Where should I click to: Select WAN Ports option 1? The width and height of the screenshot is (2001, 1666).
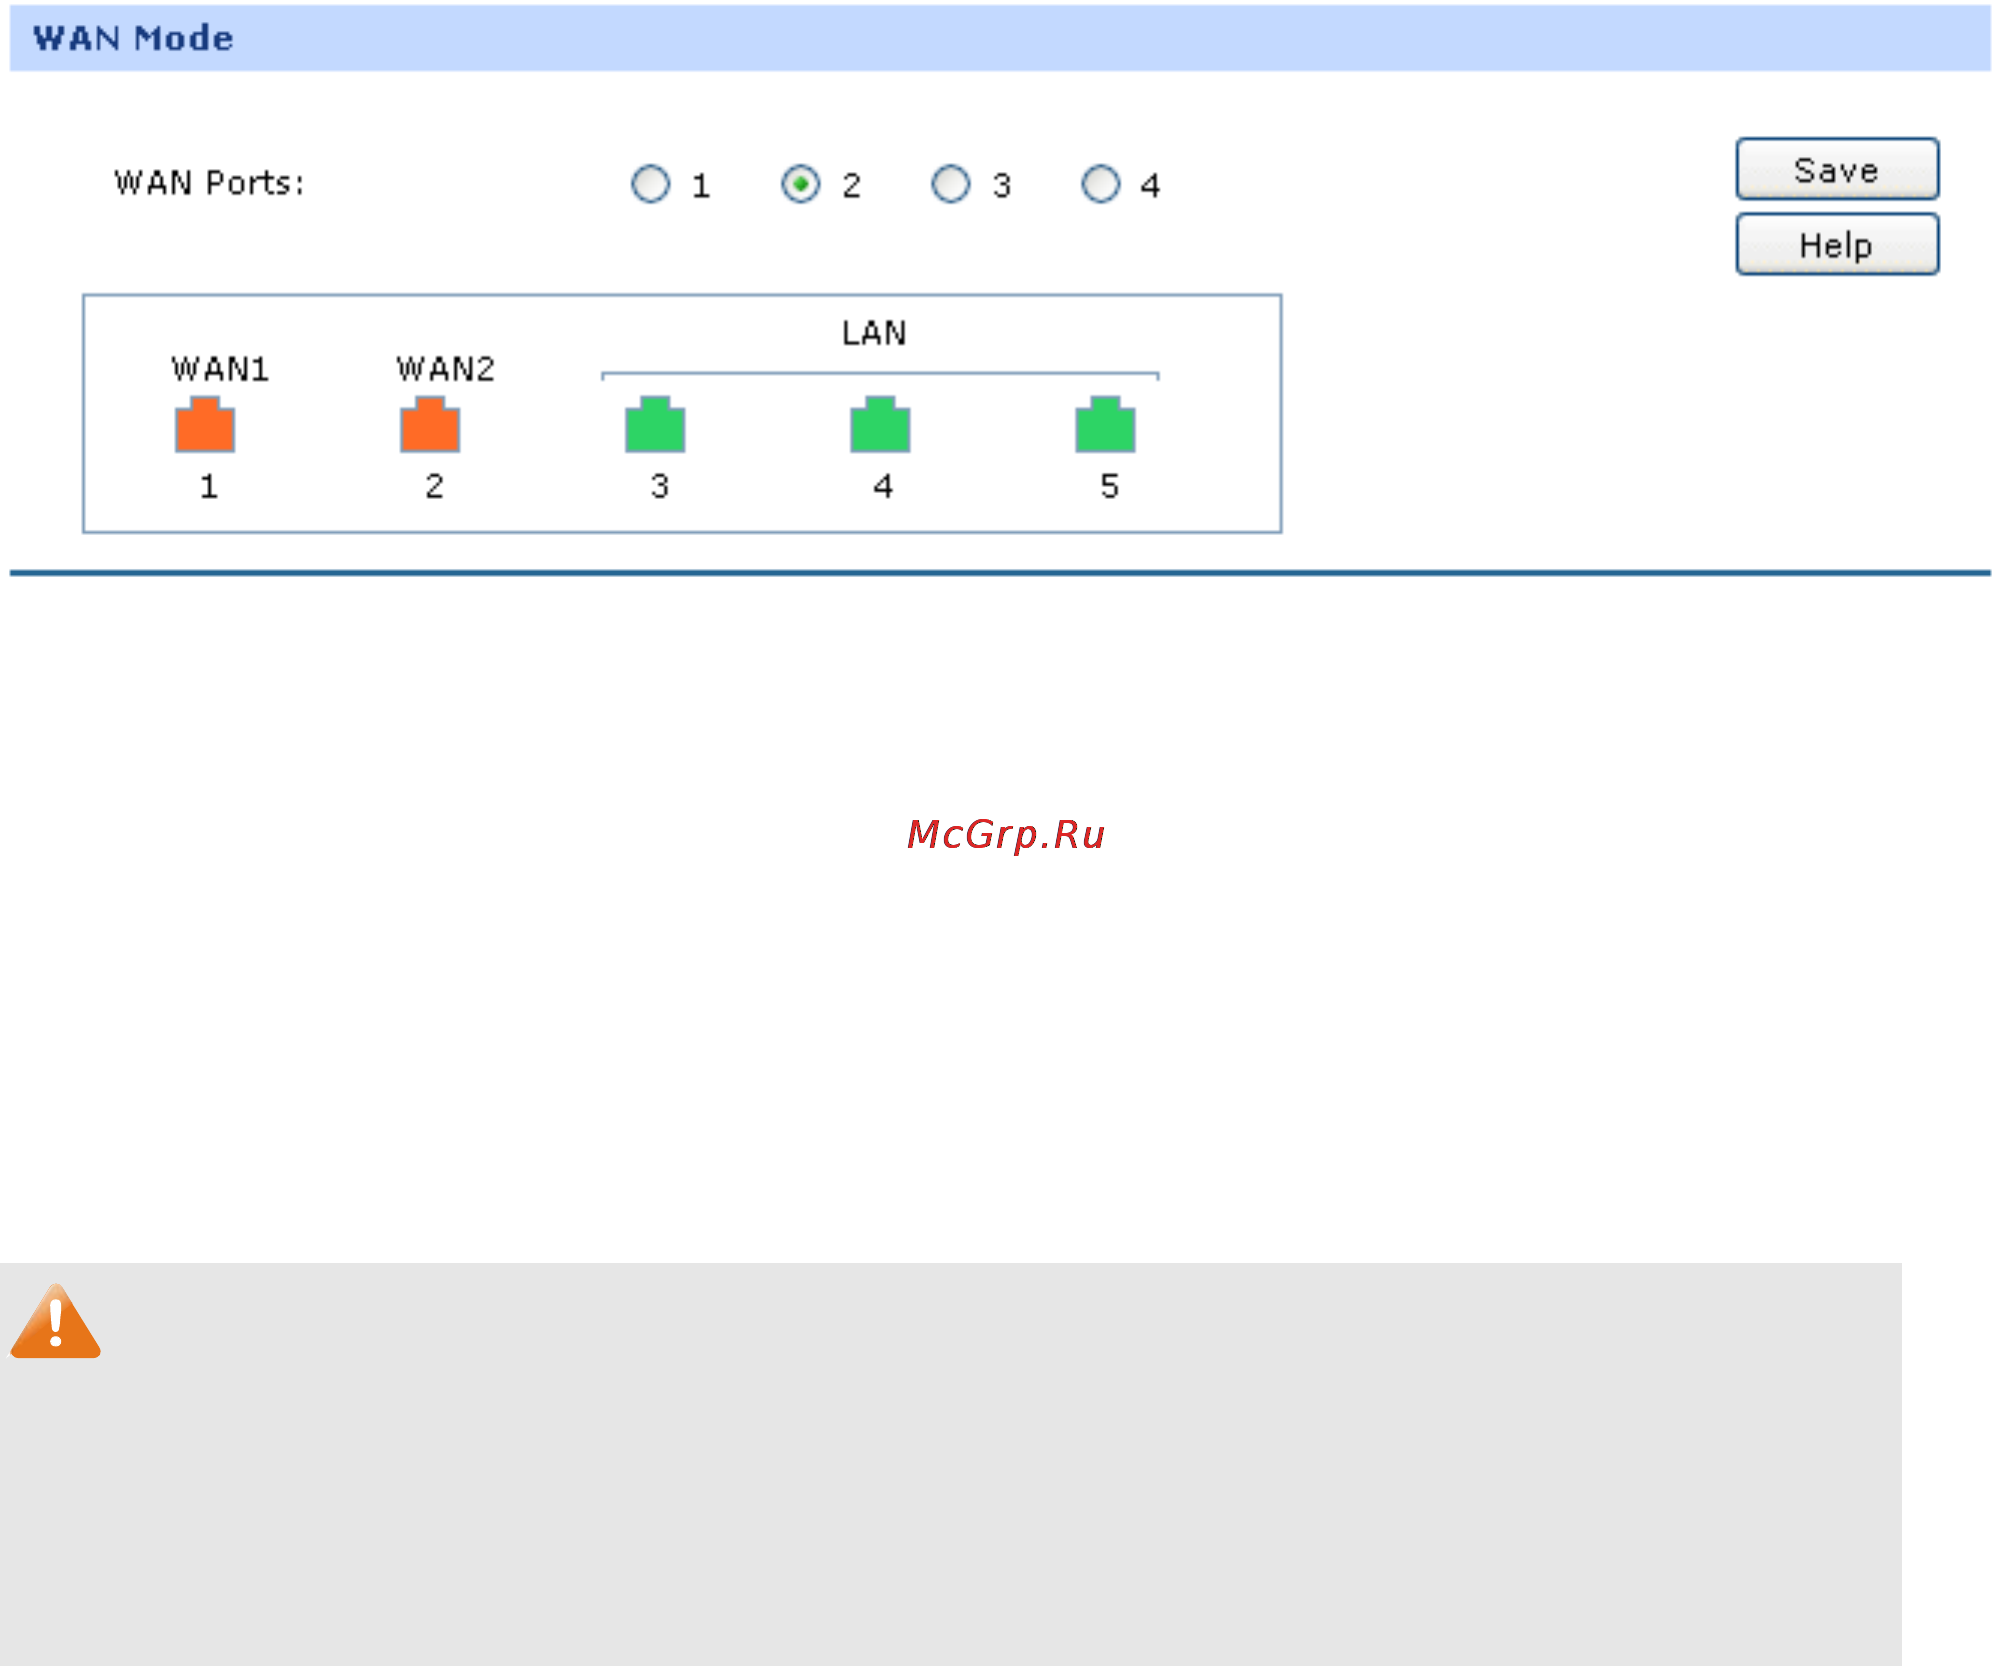[651, 184]
